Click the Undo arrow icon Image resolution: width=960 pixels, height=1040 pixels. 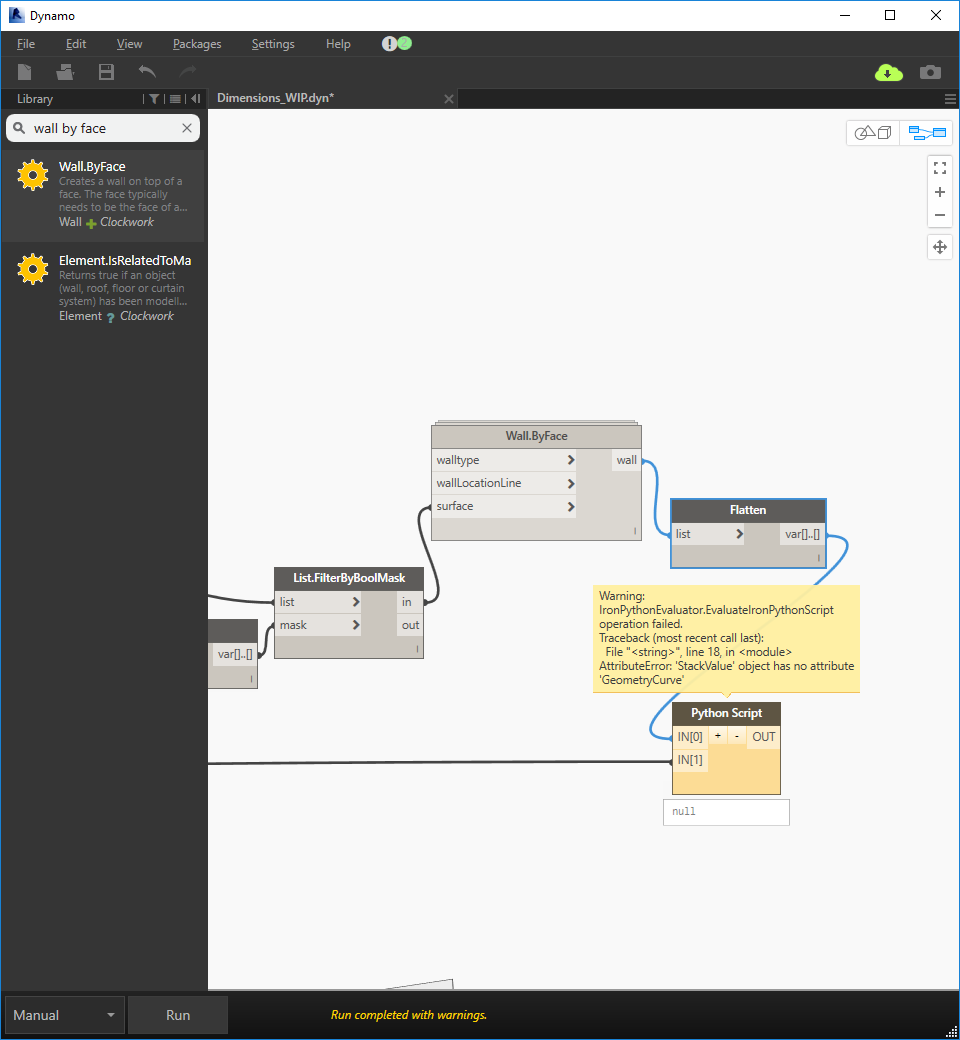tap(147, 71)
